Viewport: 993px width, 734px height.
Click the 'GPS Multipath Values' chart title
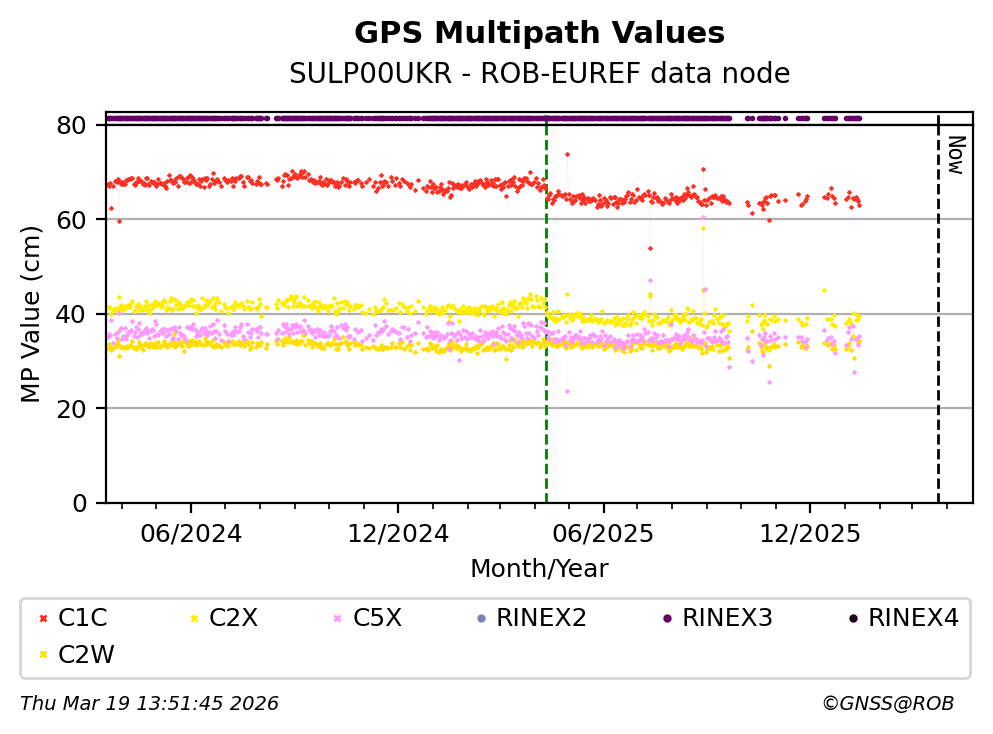tap(539, 33)
